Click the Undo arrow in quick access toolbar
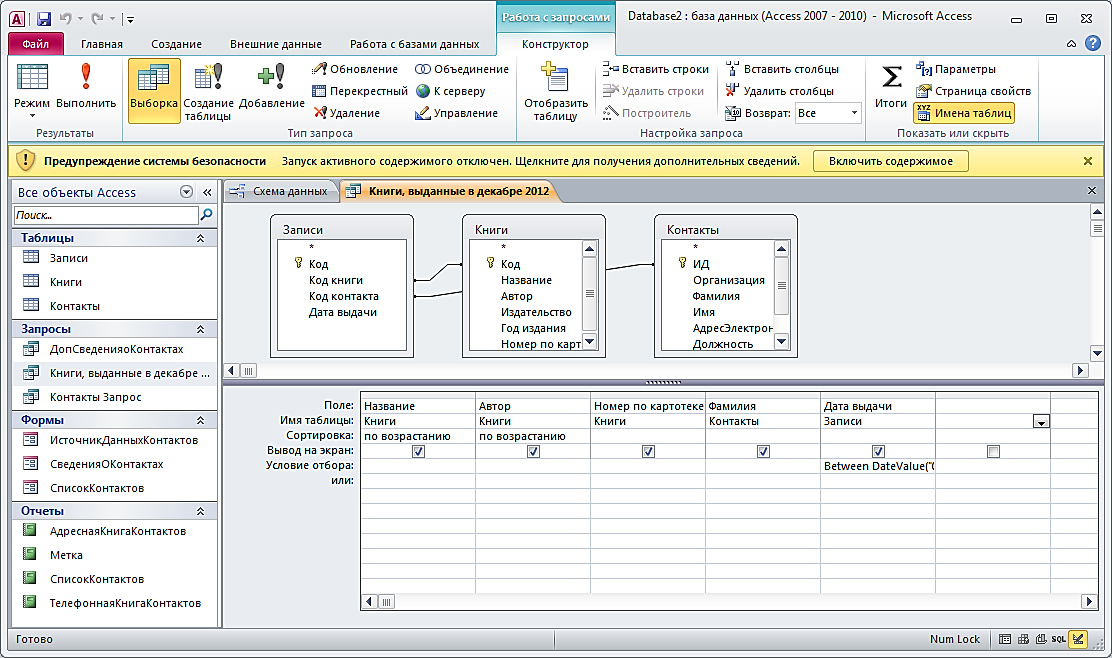Image resolution: width=1112 pixels, height=658 pixels. coord(65,19)
